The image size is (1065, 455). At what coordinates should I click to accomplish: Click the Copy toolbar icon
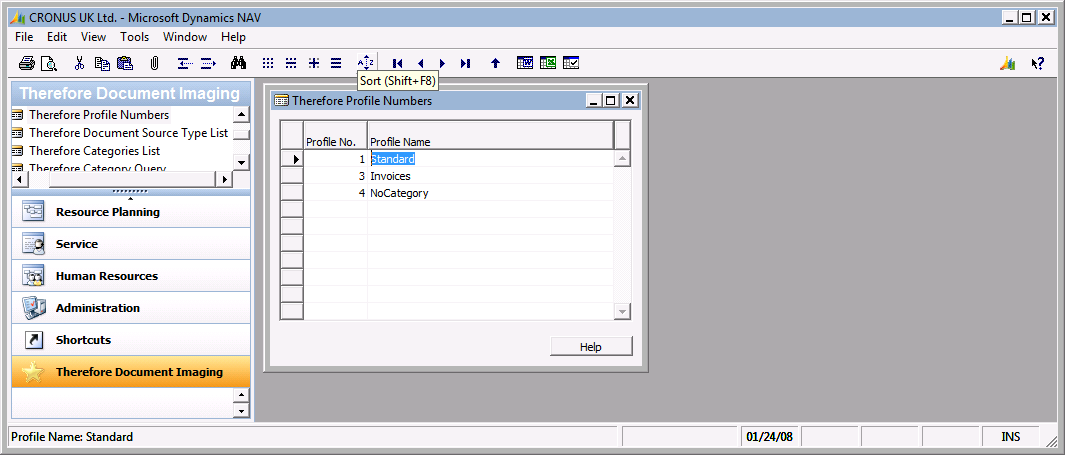[x=102, y=63]
